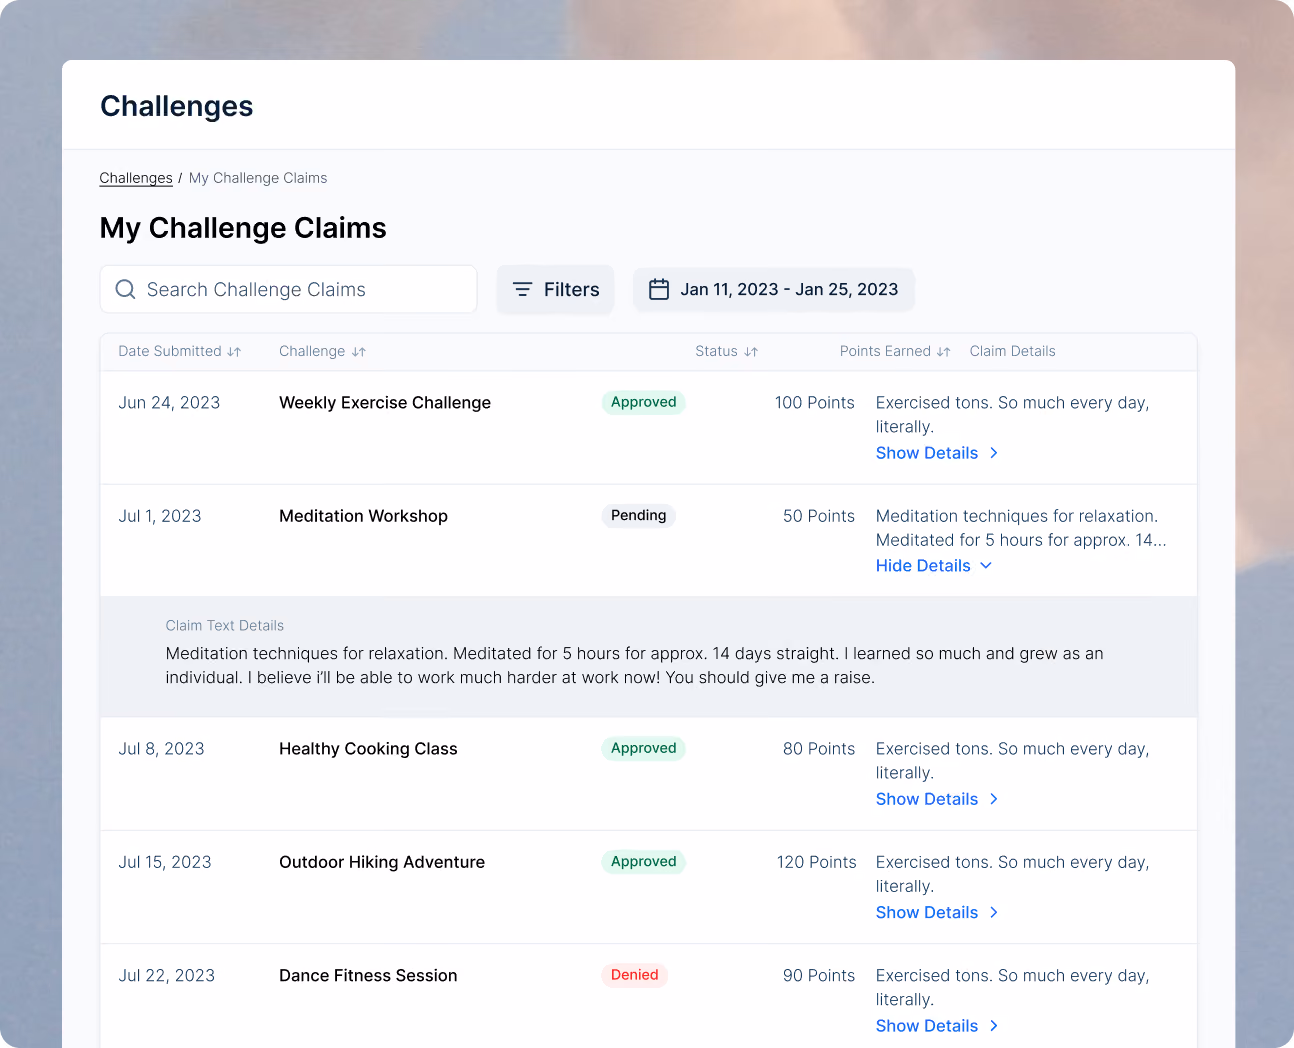Click Show Details for Dance Fitness Session
The height and width of the screenshot is (1048, 1294).
point(927,1026)
